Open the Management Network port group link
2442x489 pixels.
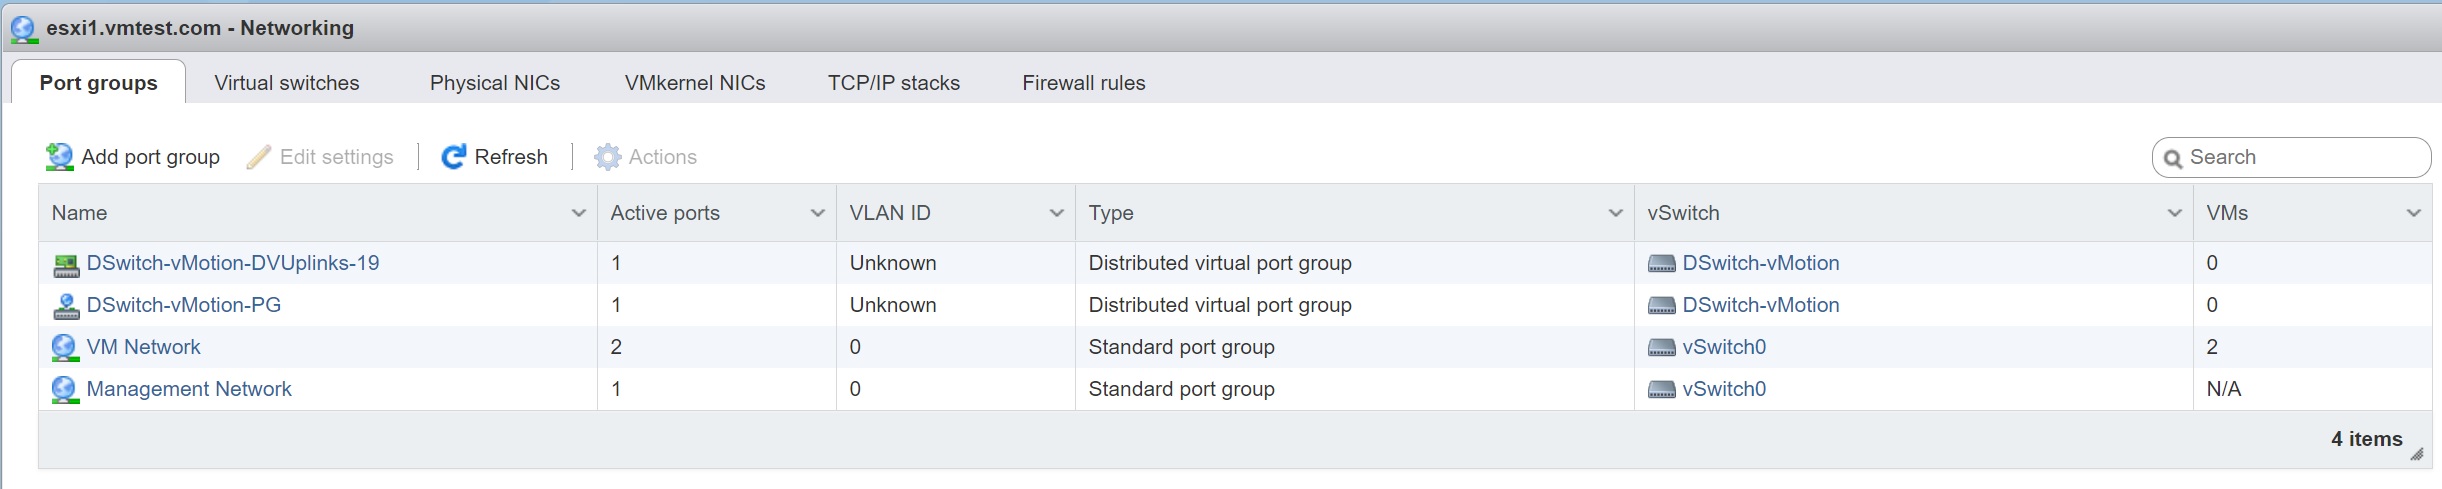coord(189,389)
